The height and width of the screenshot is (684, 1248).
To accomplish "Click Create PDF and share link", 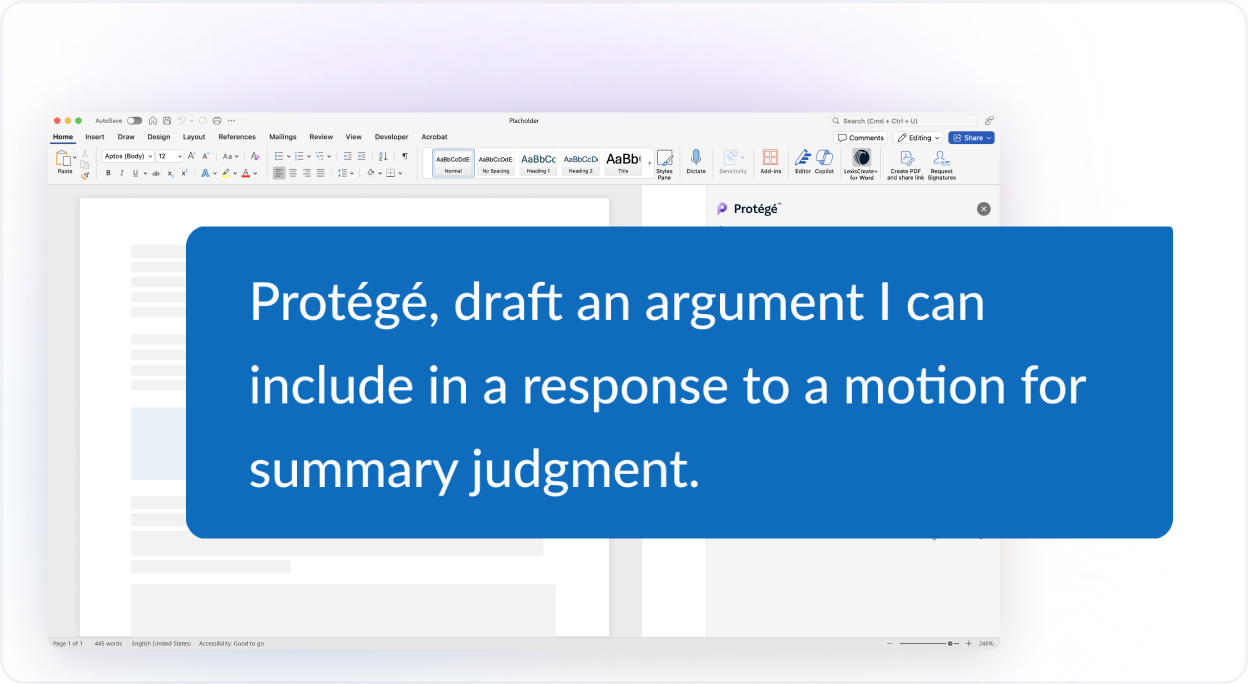I will tap(906, 164).
